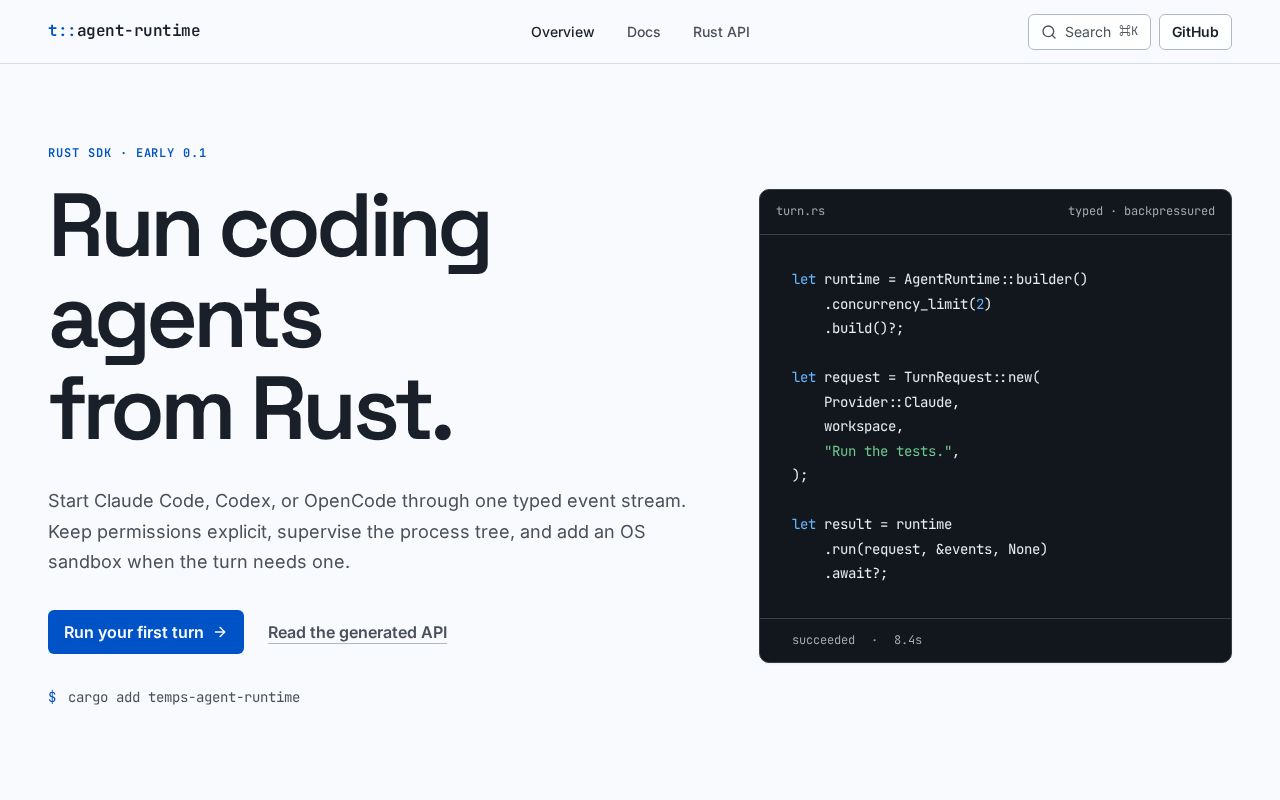Visit the GitHub button
This screenshot has height=800, width=1280.
tap(1195, 32)
